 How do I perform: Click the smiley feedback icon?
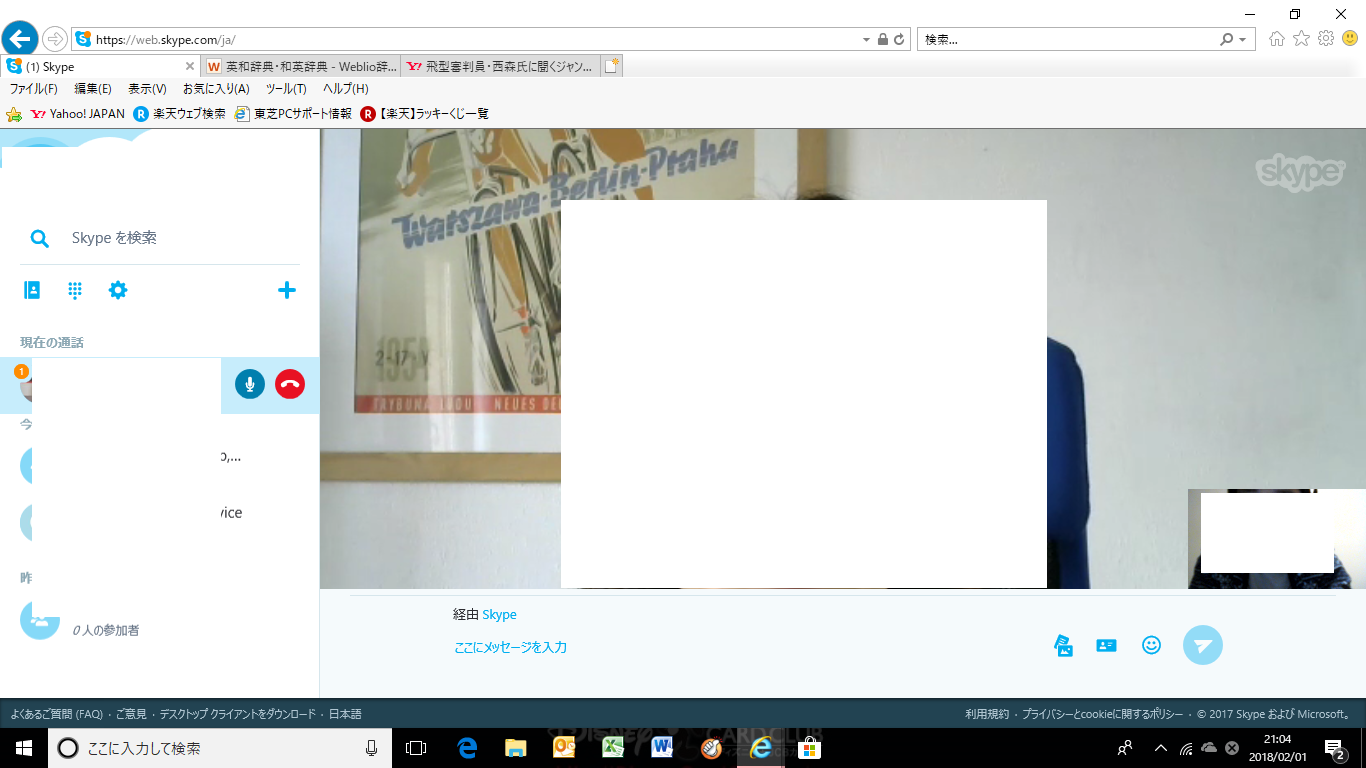click(1350, 39)
